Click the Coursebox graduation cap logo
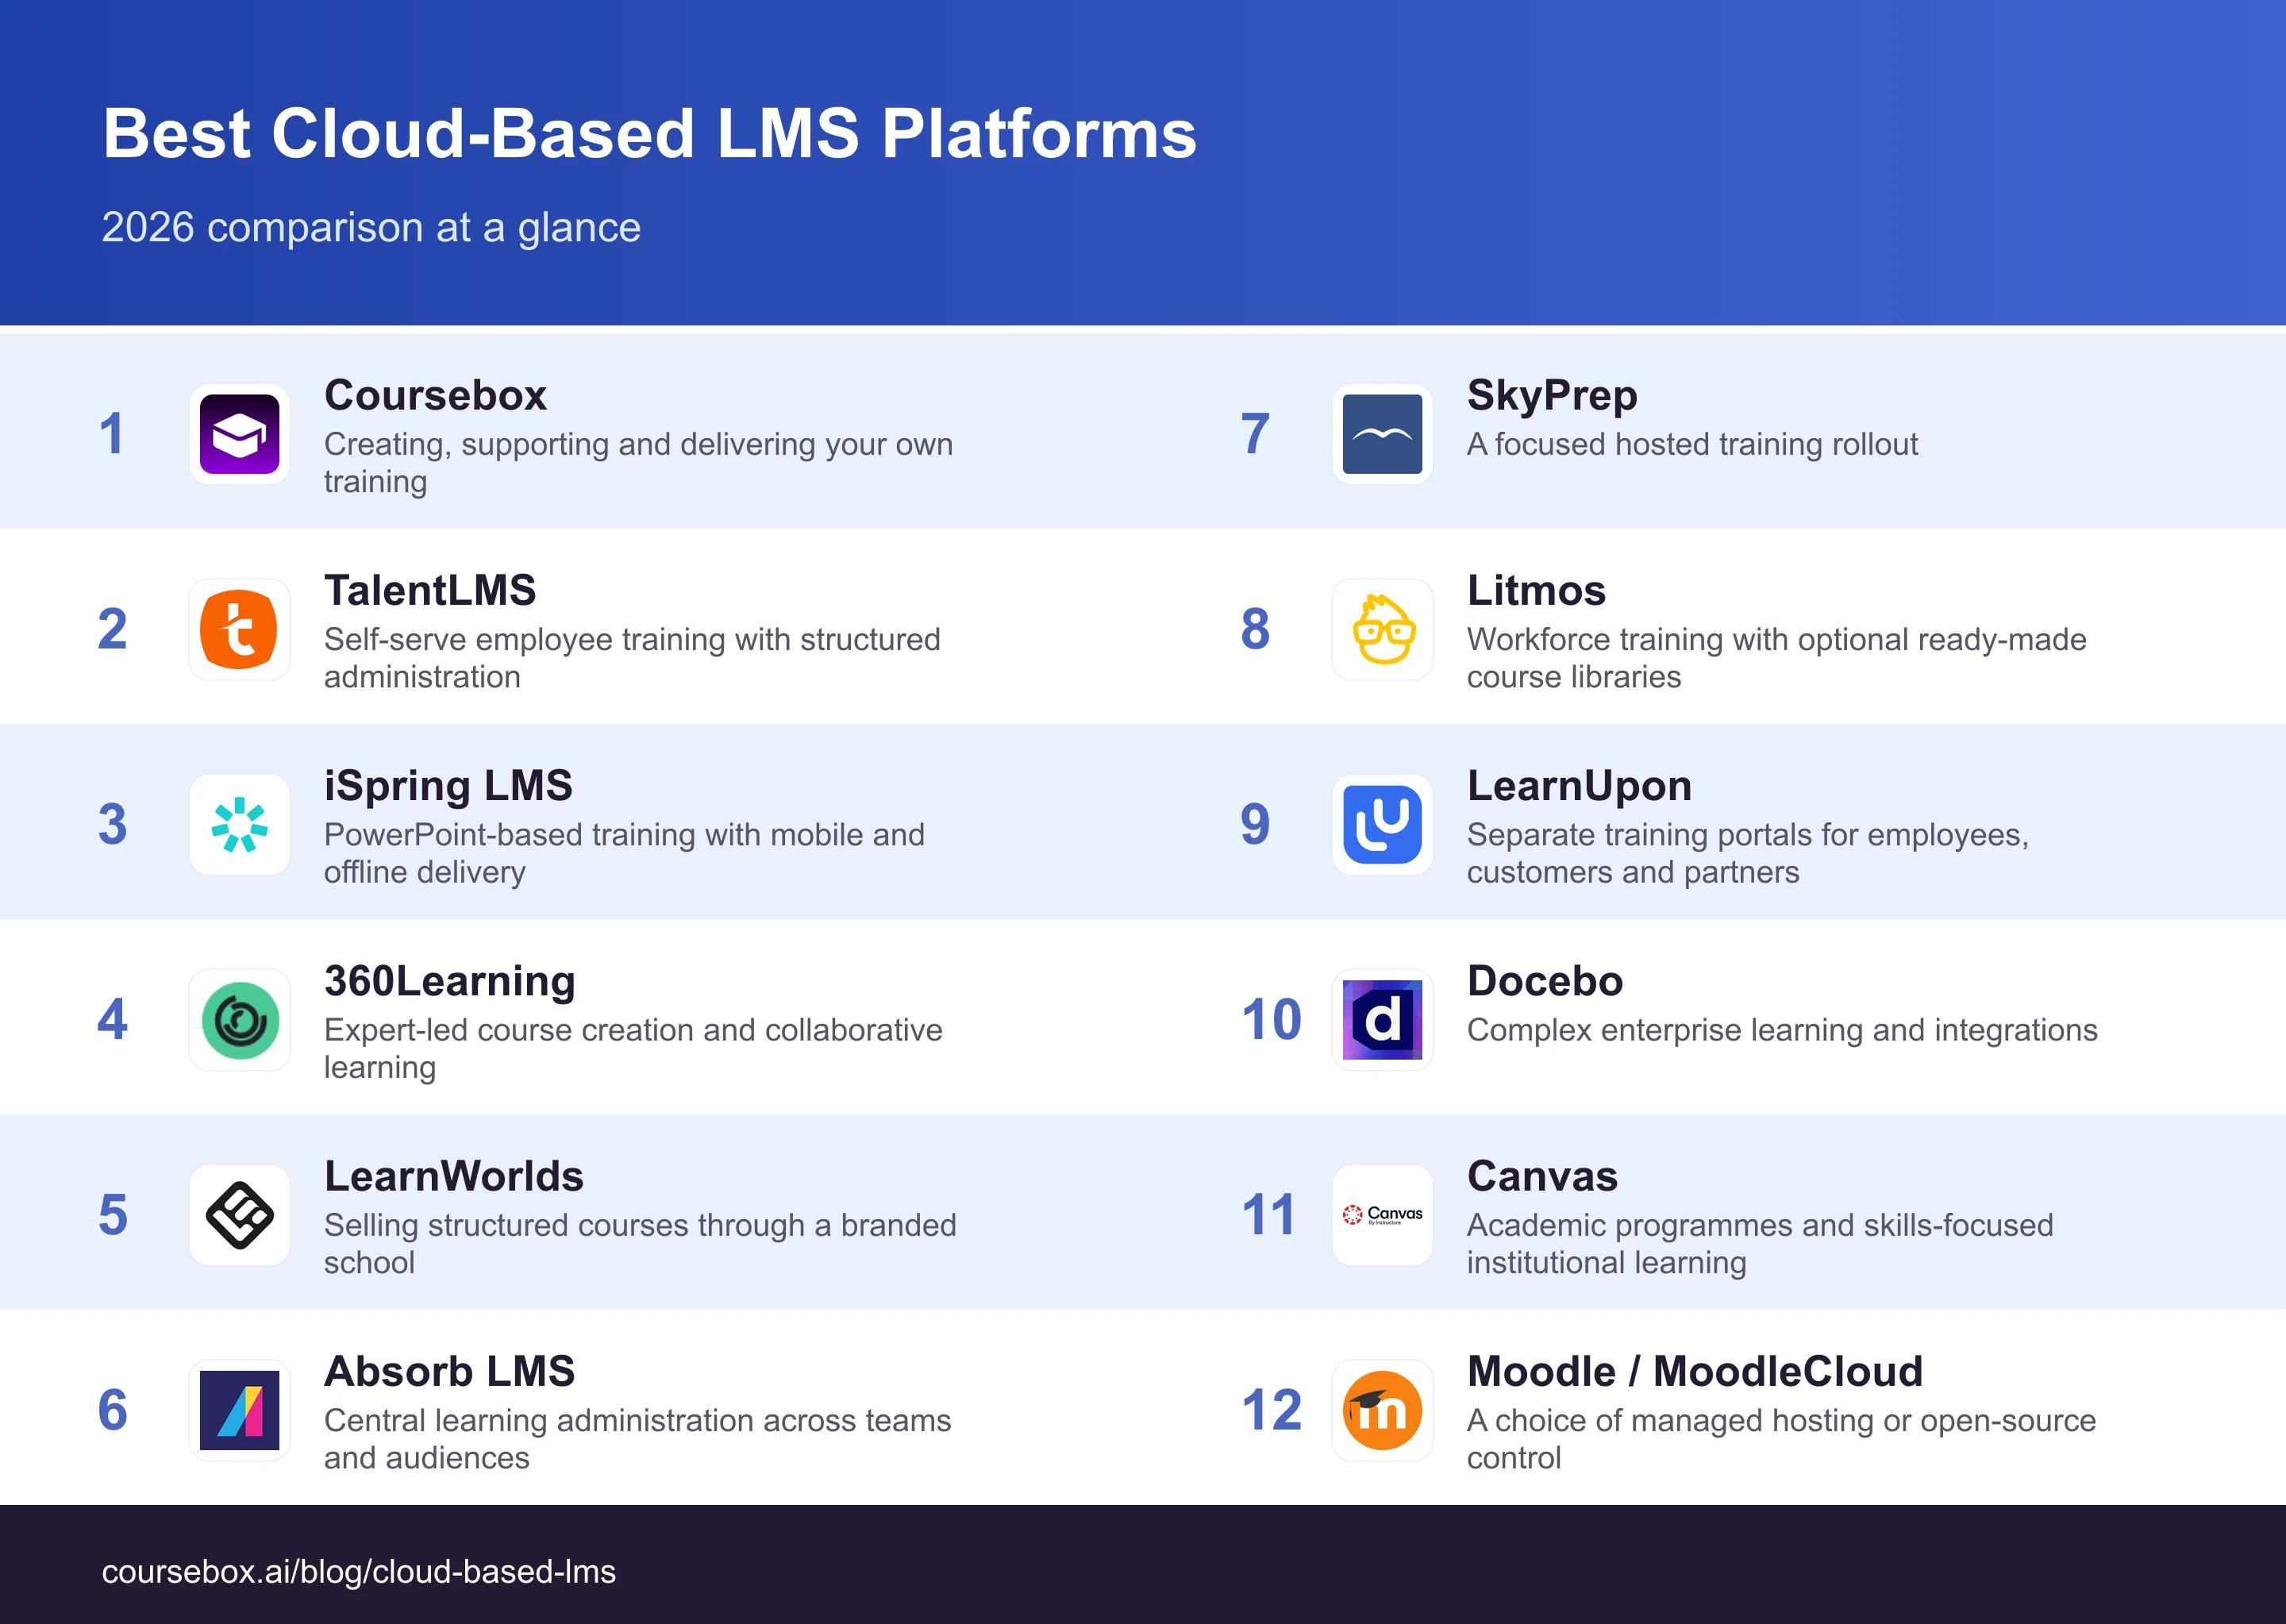2286x1624 pixels. pos(239,434)
